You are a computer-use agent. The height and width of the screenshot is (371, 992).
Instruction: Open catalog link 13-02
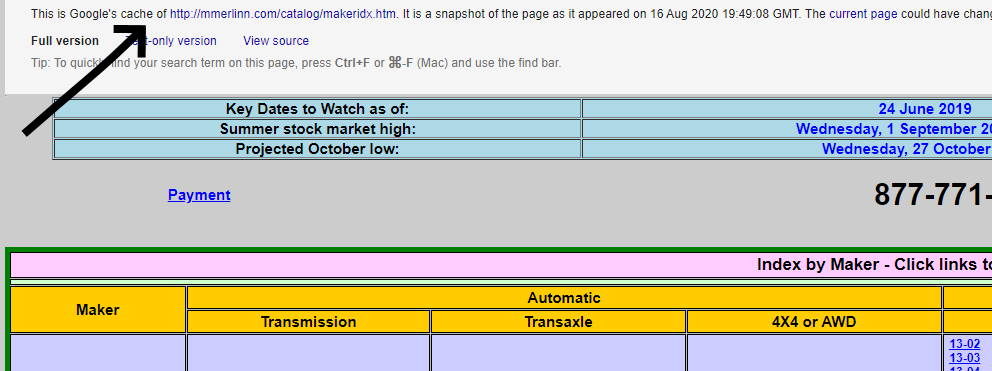[x=965, y=344]
